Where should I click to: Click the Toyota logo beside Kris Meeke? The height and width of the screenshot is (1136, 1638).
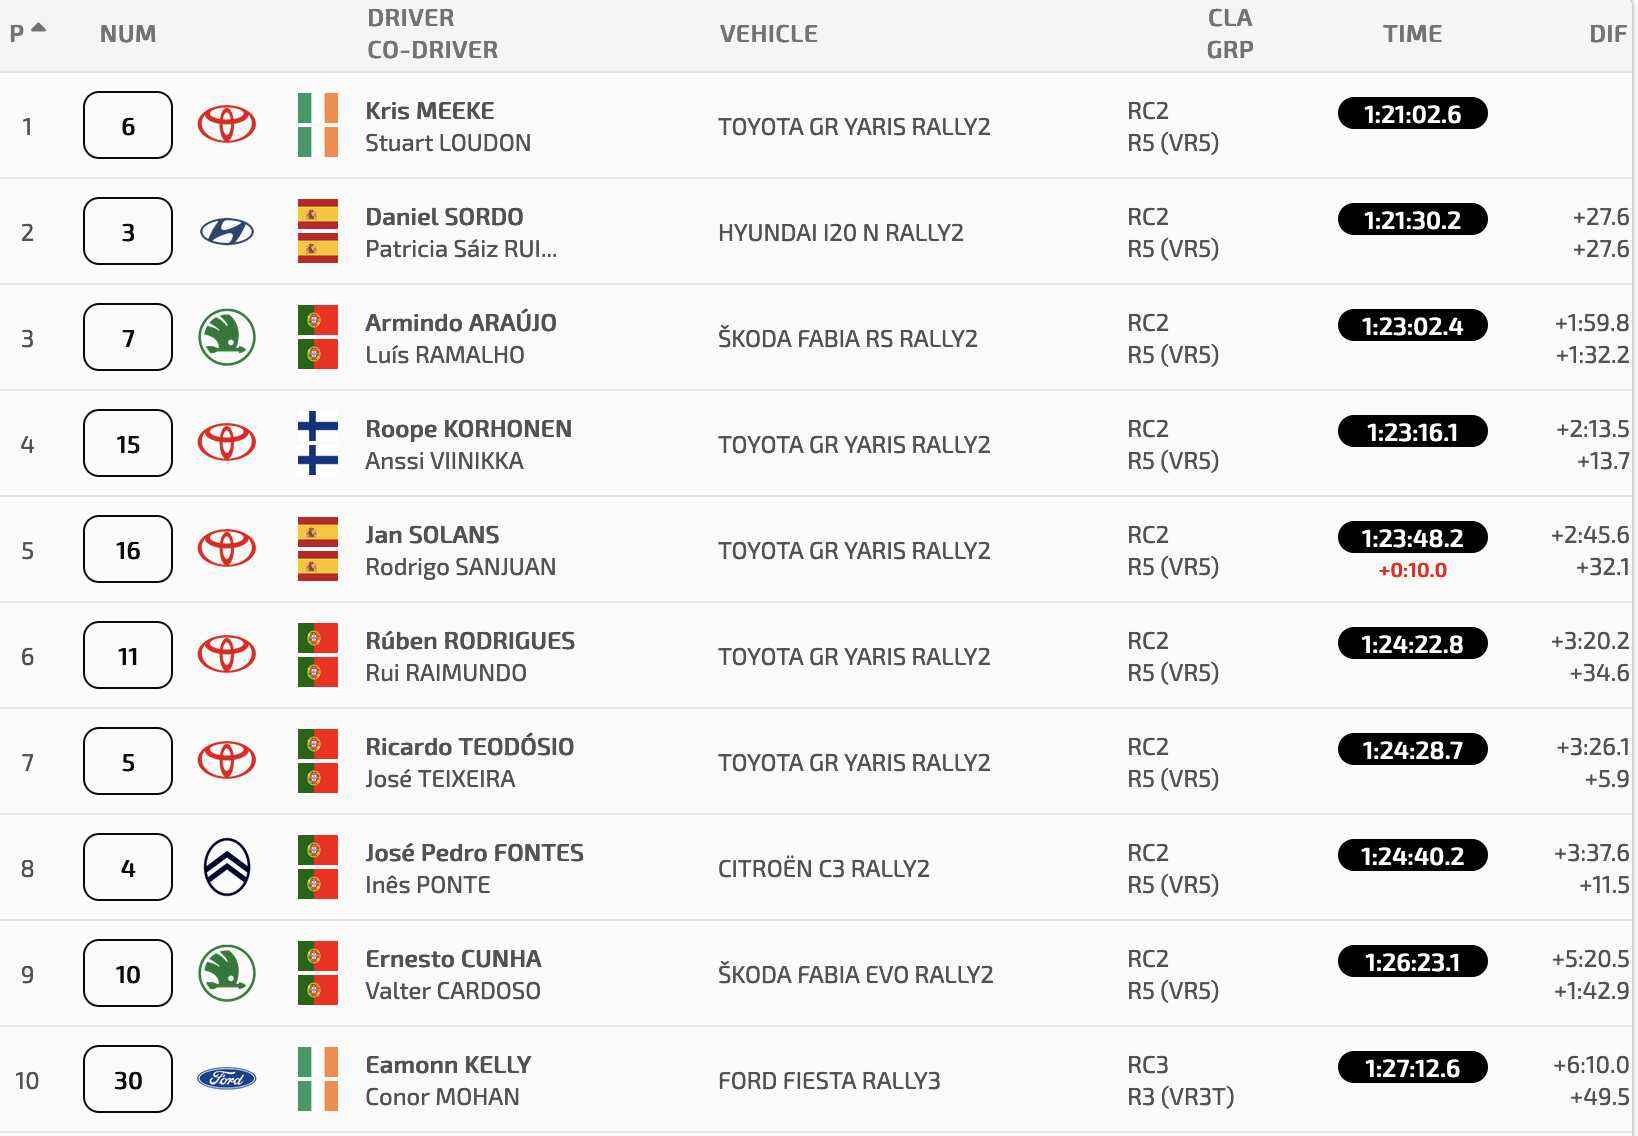point(227,125)
